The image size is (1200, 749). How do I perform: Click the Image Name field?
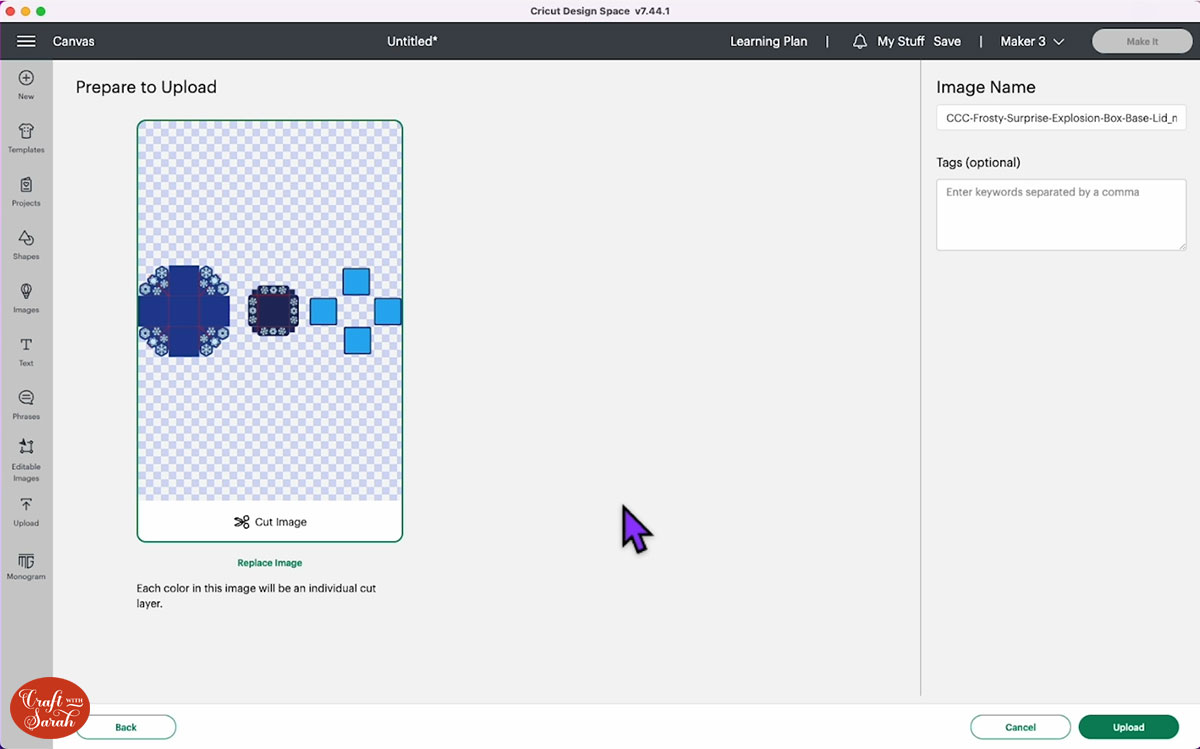click(x=1061, y=117)
